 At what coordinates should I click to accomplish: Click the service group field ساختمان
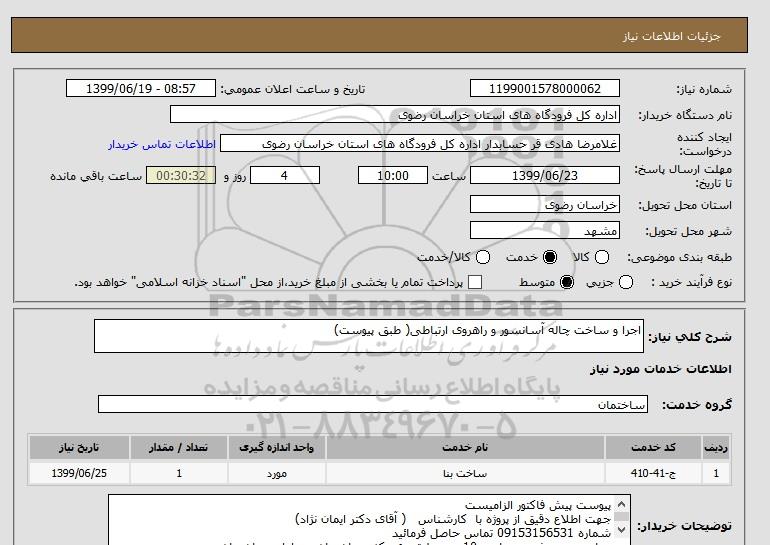click(373, 405)
